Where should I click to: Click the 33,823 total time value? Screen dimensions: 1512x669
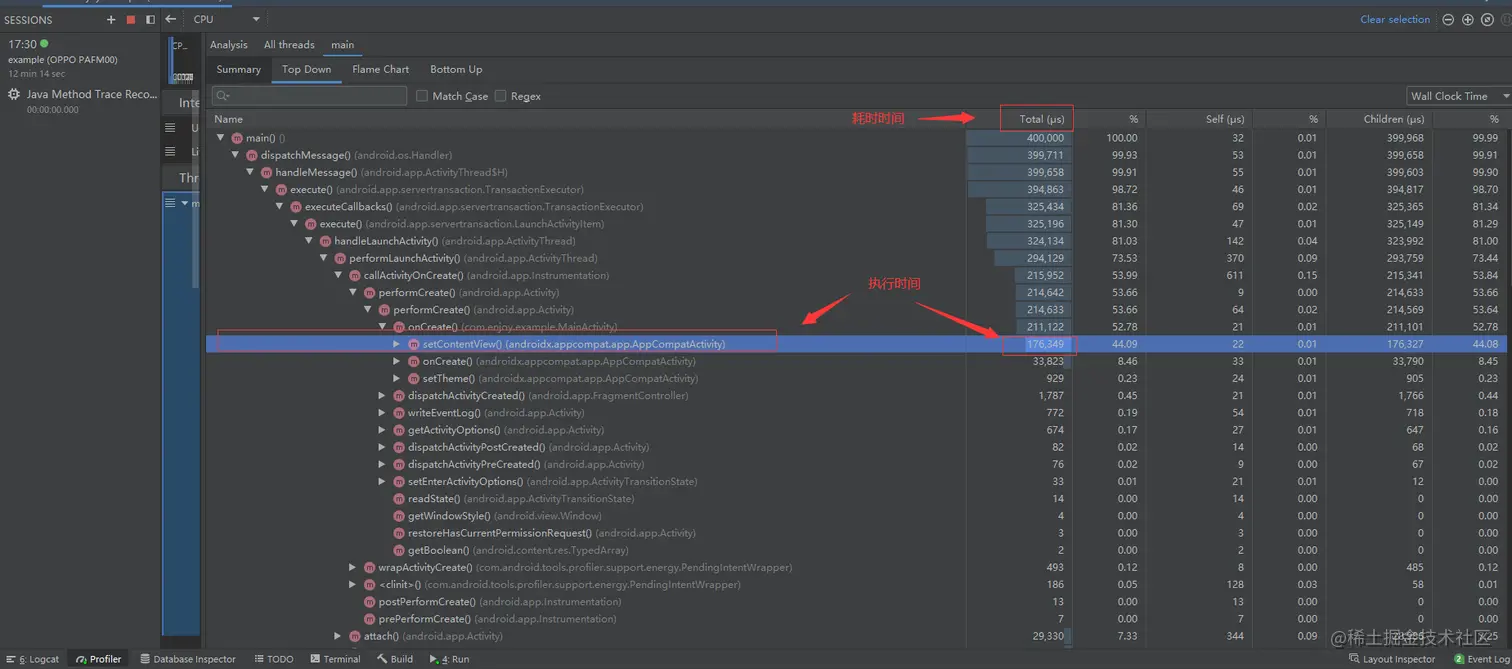click(x=1048, y=361)
